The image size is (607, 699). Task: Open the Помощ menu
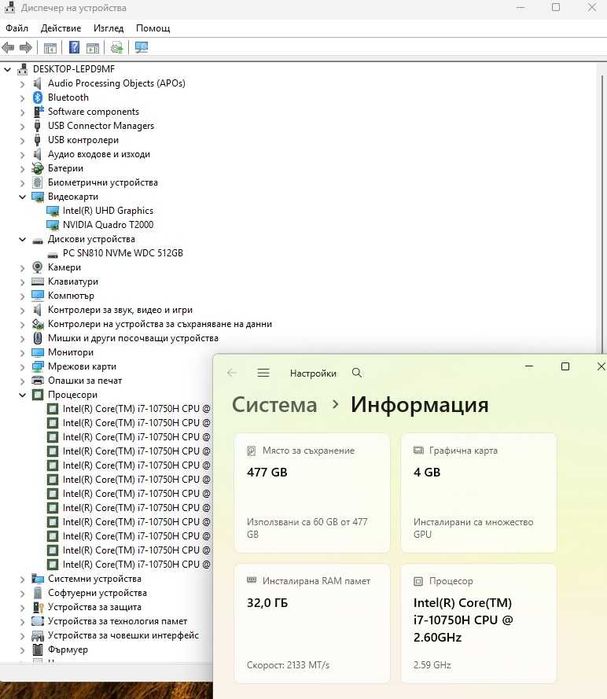(x=153, y=28)
